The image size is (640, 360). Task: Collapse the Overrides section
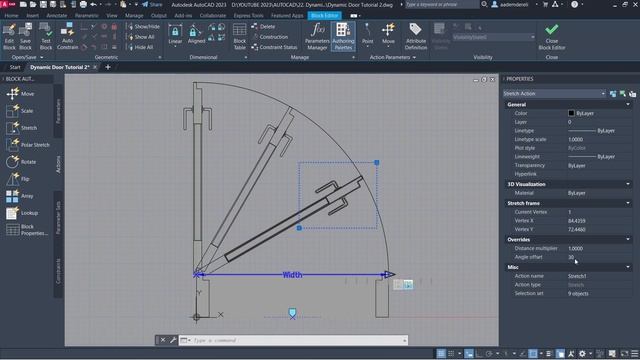click(x=628, y=239)
